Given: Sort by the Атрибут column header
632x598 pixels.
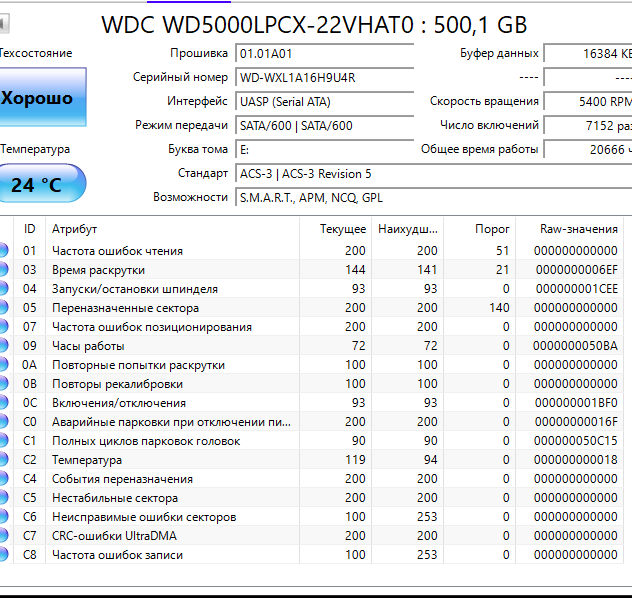Looking at the screenshot, I should (173, 229).
